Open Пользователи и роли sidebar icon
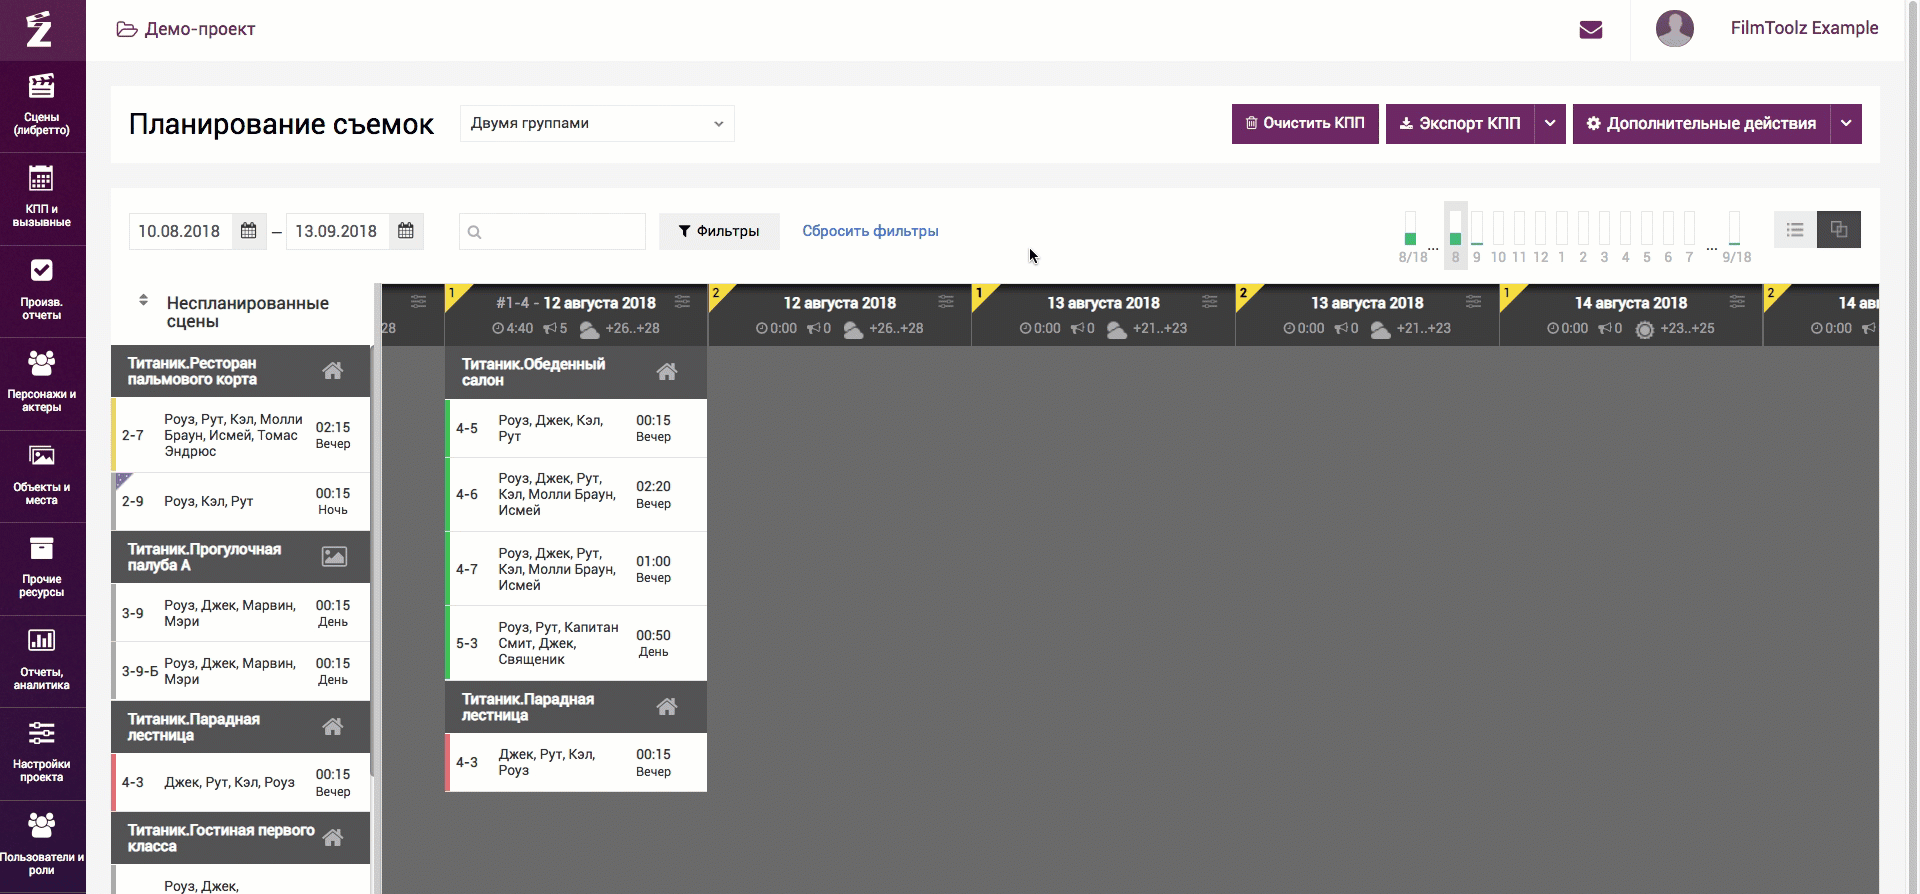Viewport: 1920px width, 894px height. [x=42, y=825]
